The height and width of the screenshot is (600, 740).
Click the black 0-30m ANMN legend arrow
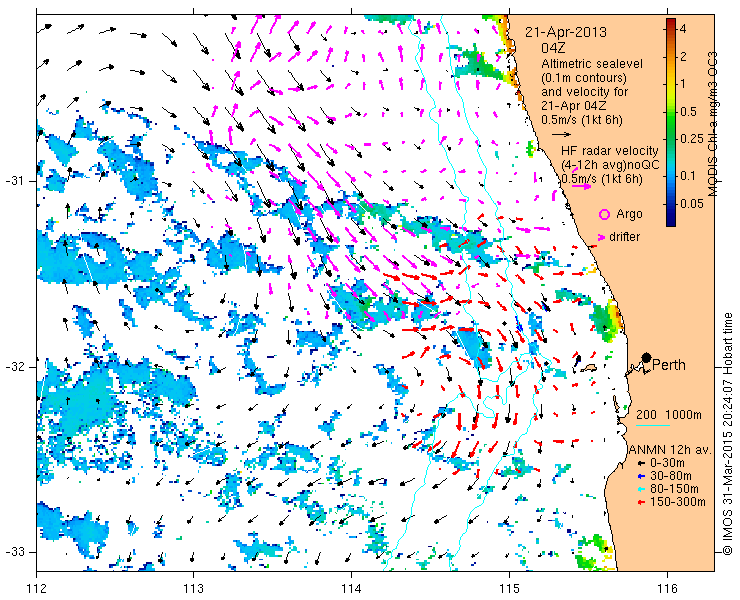(640, 463)
